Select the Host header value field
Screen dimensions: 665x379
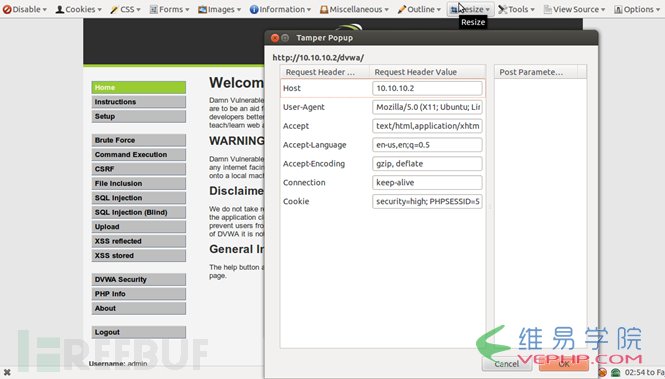coord(427,88)
